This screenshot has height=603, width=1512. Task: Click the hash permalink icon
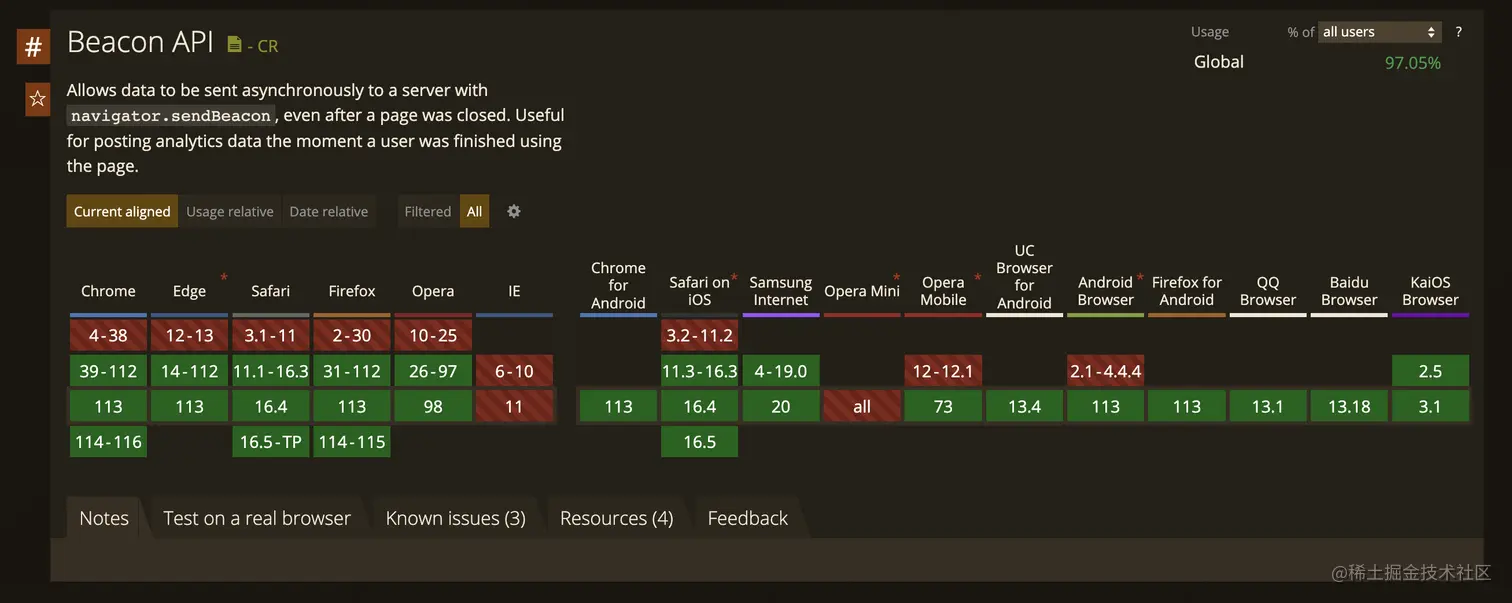[33, 46]
